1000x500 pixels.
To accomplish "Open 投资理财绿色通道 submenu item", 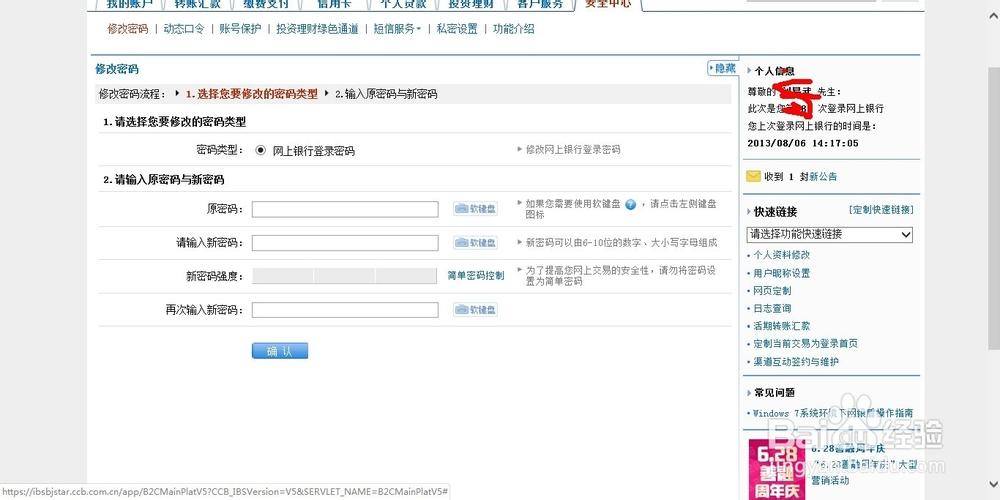I will click(317, 29).
